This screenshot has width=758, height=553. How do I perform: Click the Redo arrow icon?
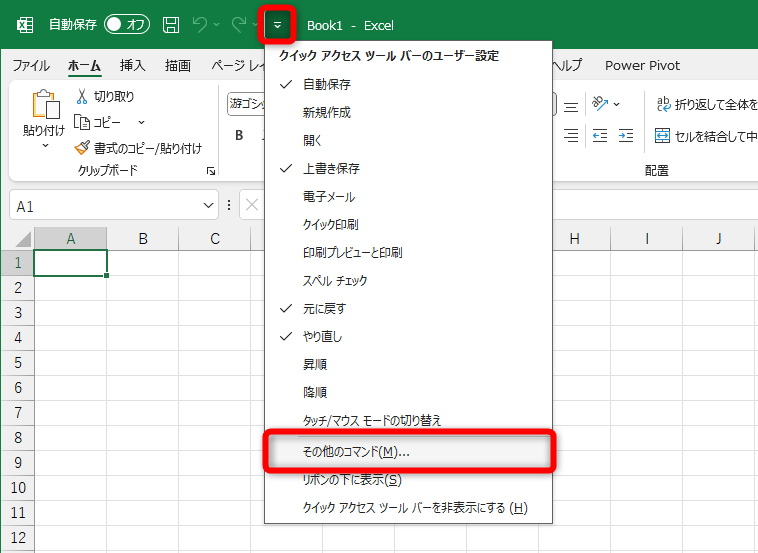coord(239,24)
